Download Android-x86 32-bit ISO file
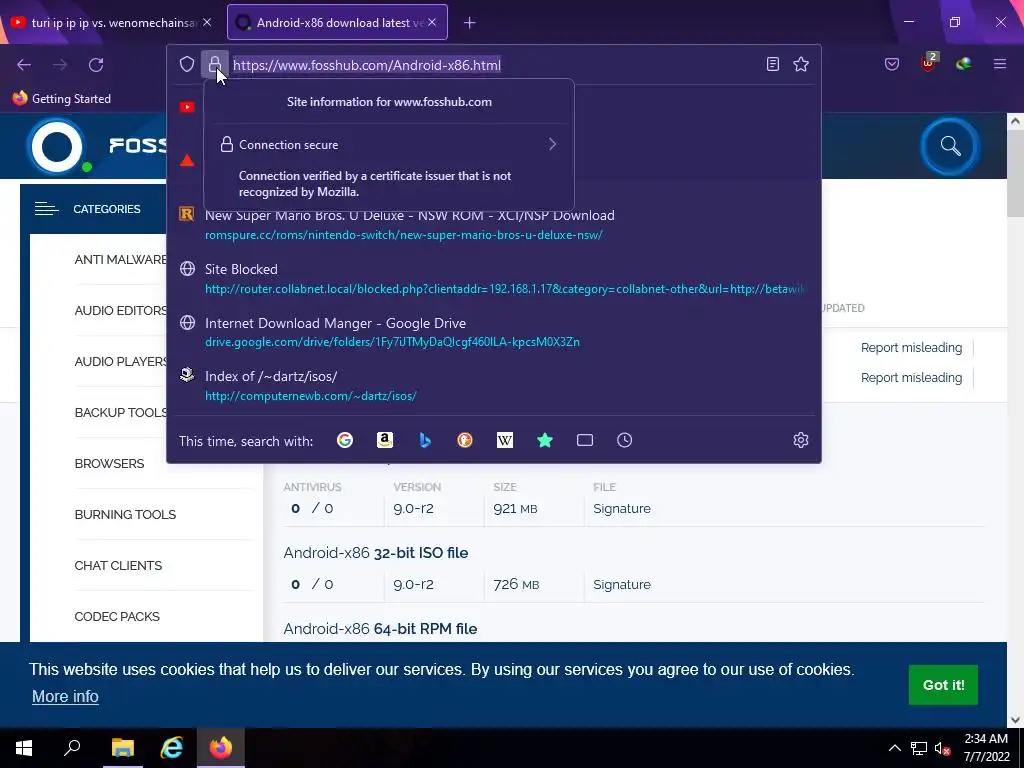This screenshot has width=1024, height=768. point(376,553)
